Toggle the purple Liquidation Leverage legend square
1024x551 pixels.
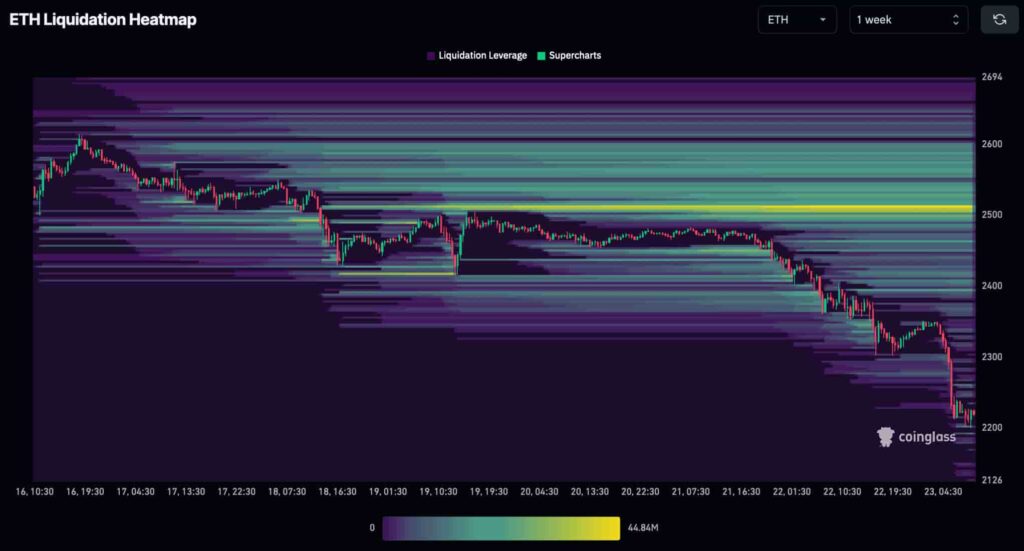pyautogui.click(x=431, y=56)
